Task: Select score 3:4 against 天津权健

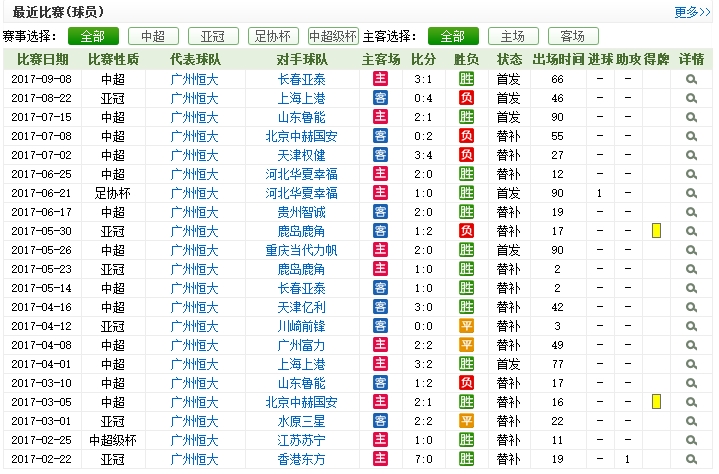Action: point(423,155)
